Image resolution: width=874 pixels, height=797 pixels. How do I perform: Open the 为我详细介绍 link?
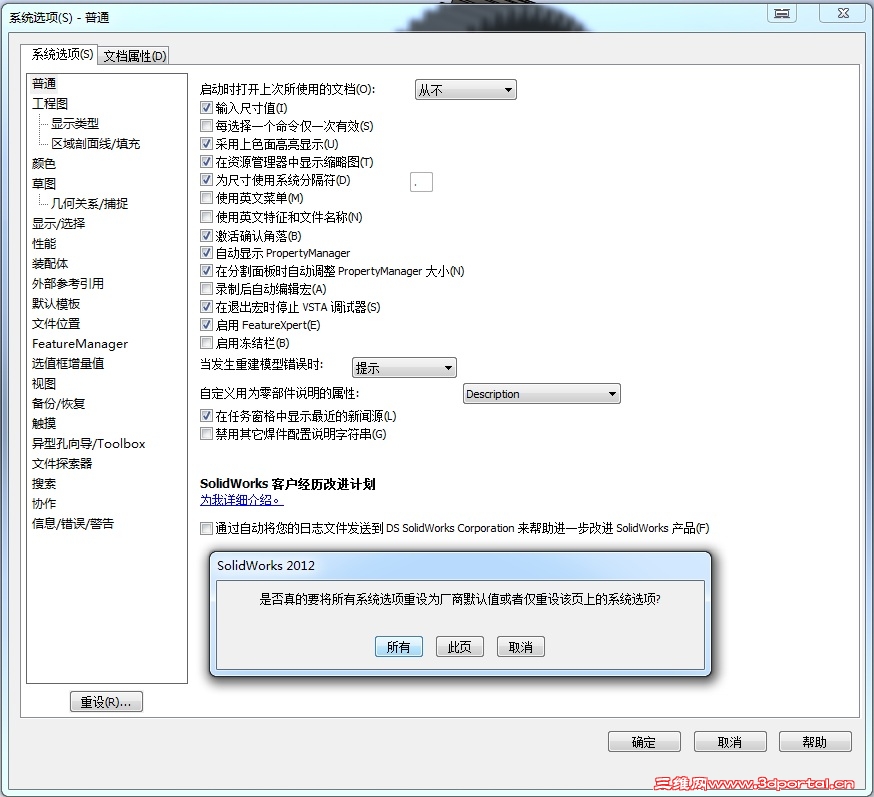(241, 500)
